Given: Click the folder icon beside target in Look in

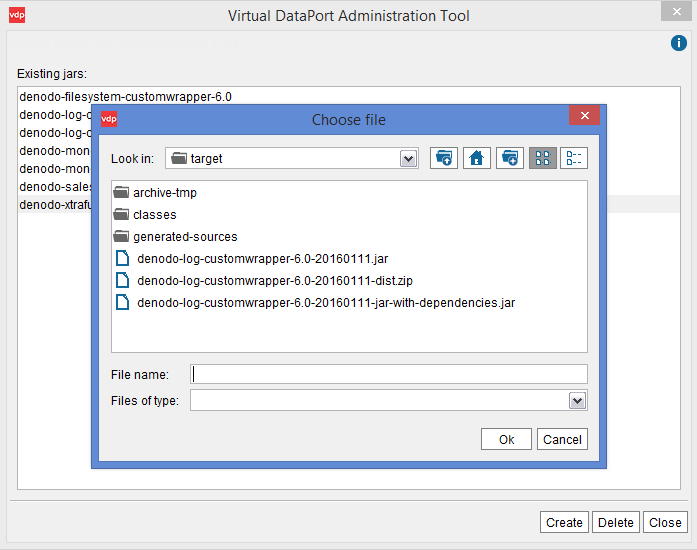Looking at the screenshot, I should point(179,158).
